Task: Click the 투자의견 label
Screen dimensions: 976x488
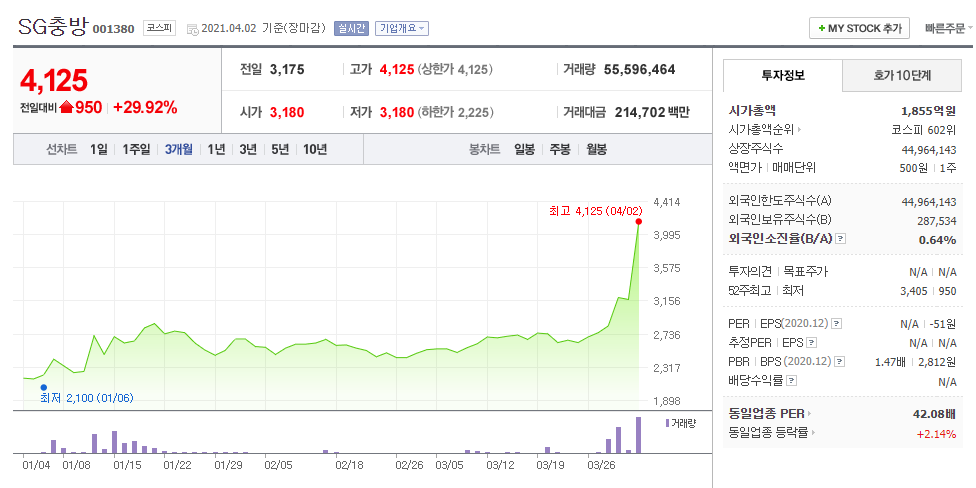Action: (749, 271)
